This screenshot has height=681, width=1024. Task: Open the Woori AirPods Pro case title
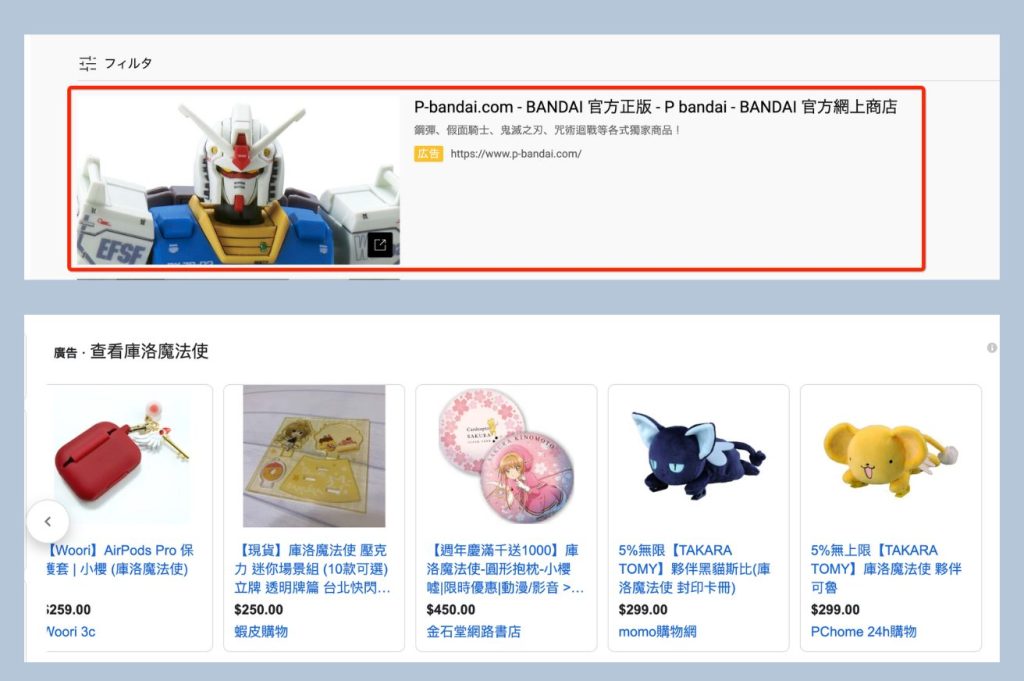coord(120,560)
